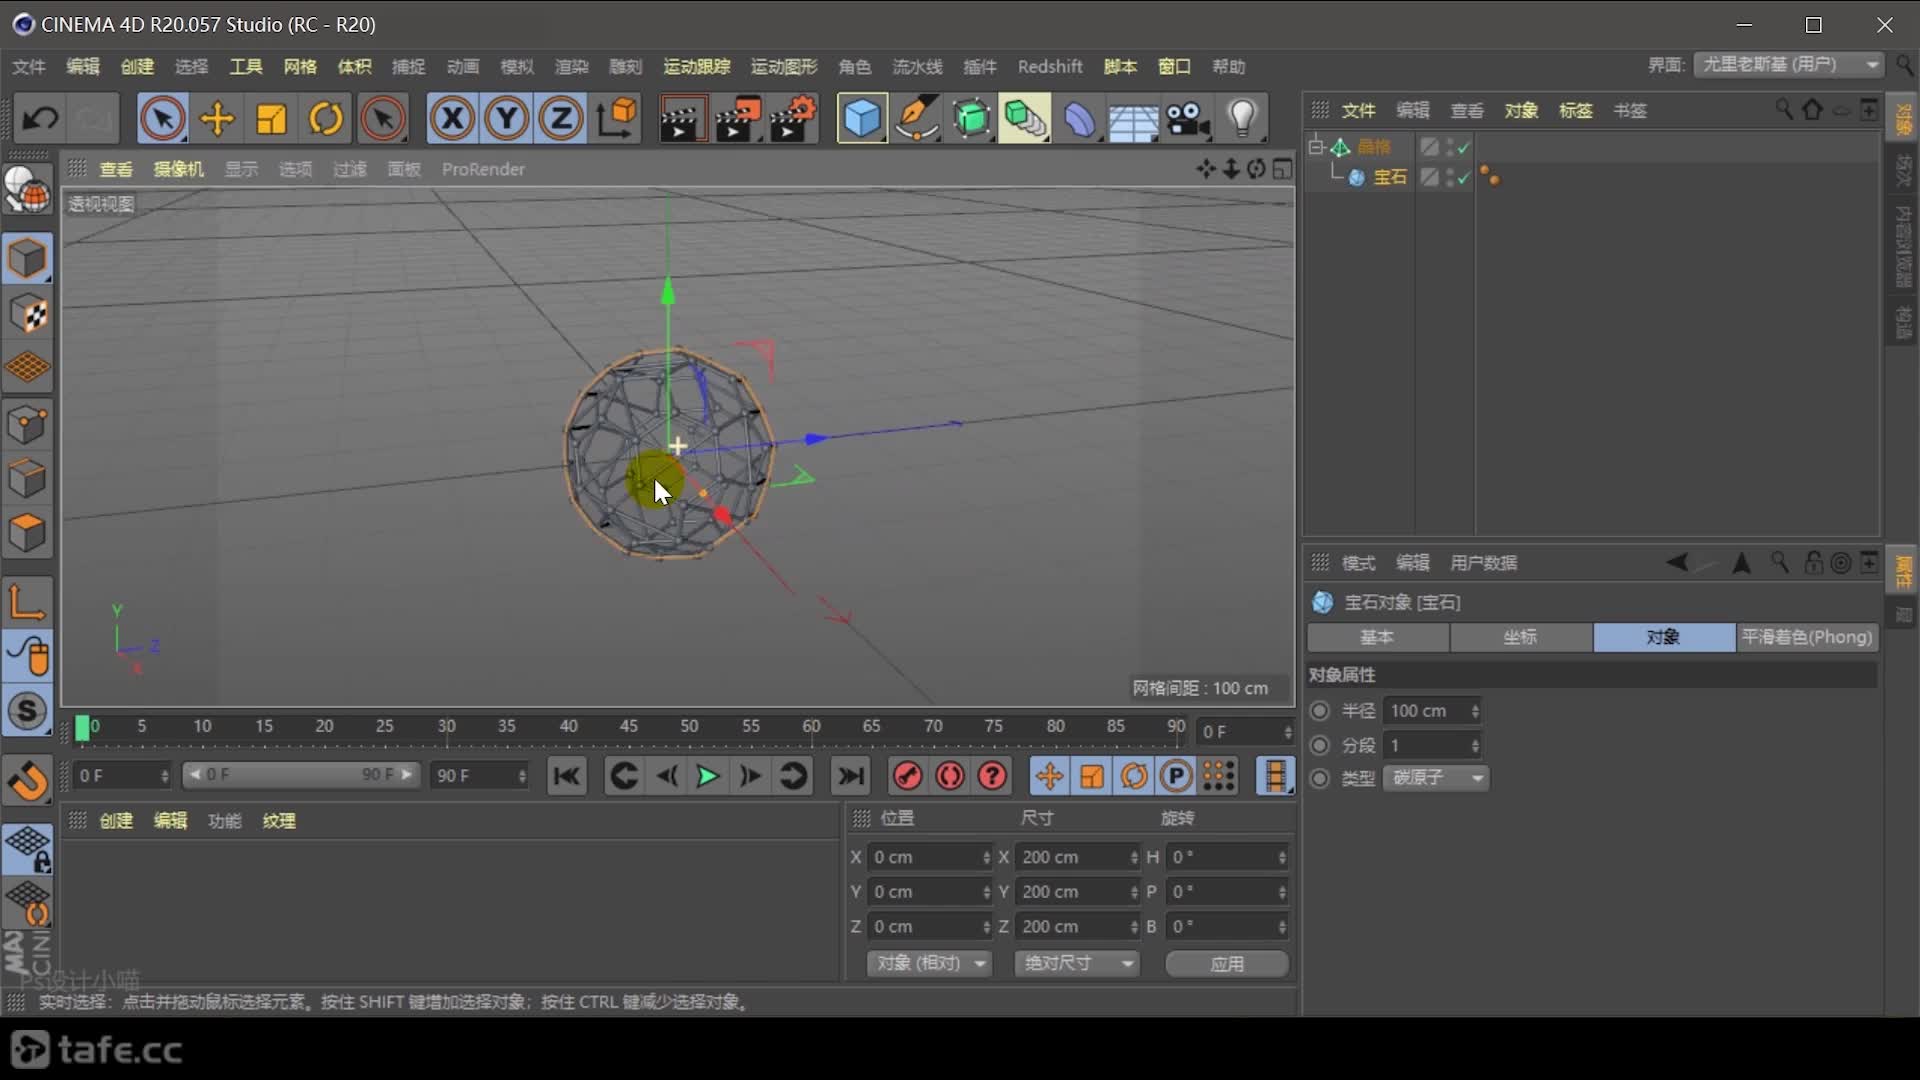The height and width of the screenshot is (1080, 1920).
Task: Switch to the 平滑着色(Phong) tab
Action: (1806, 637)
